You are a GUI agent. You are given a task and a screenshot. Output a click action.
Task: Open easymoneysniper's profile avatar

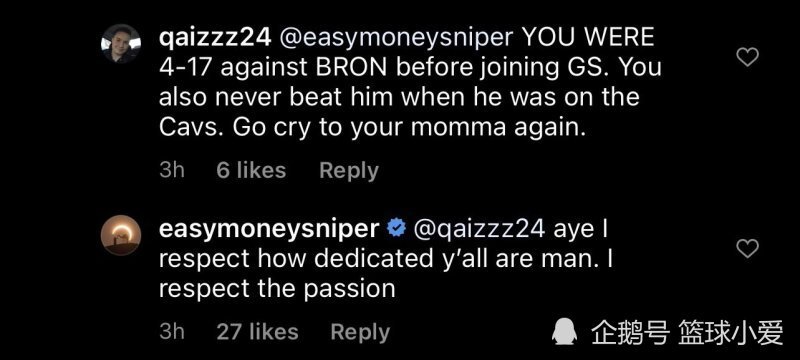(x=121, y=235)
